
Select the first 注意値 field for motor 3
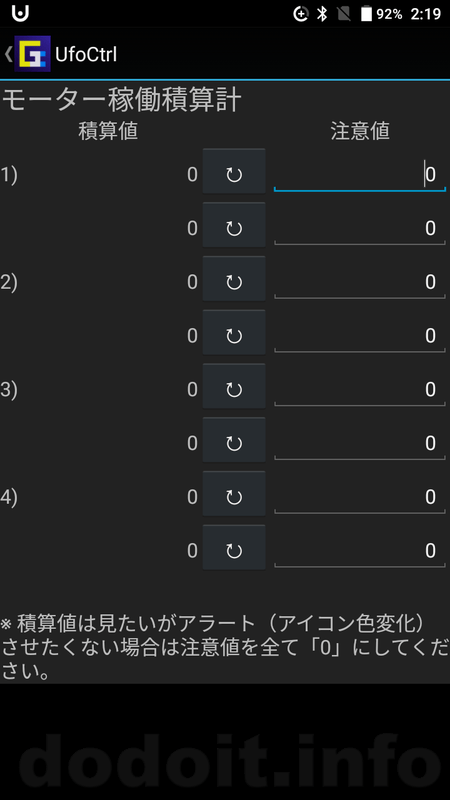pos(360,390)
